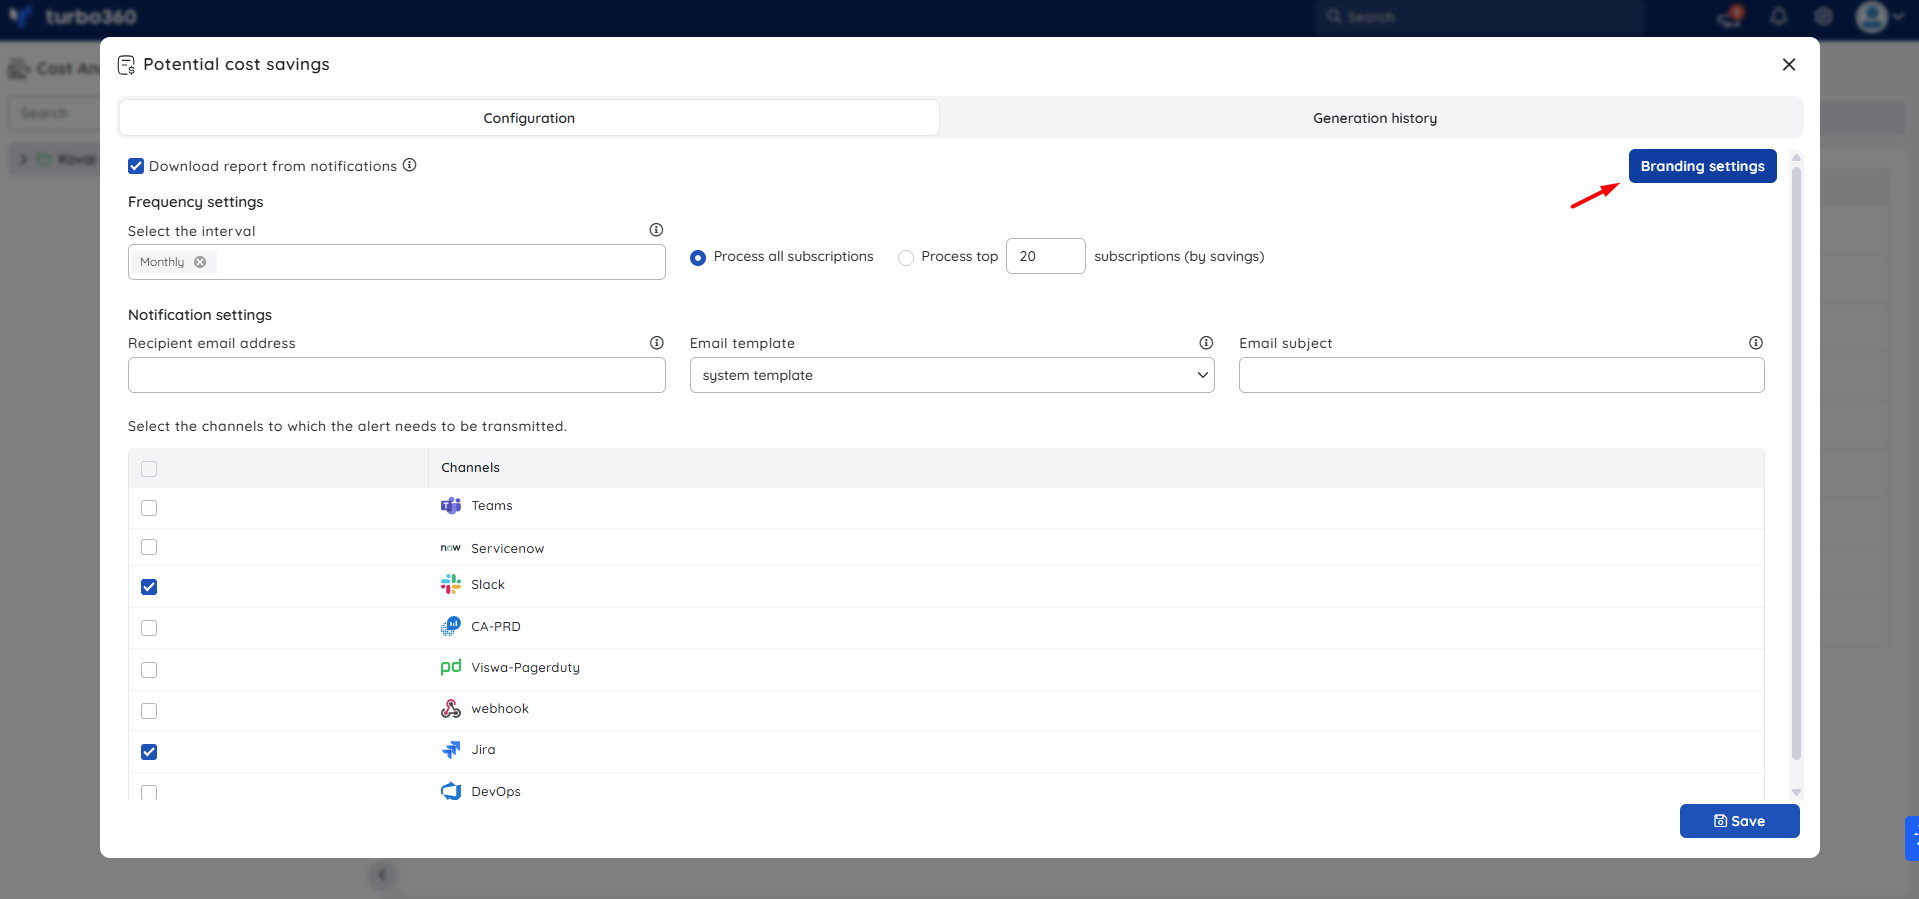1919x899 pixels.
Task: Open notifications bell in top bar
Action: point(1779,17)
